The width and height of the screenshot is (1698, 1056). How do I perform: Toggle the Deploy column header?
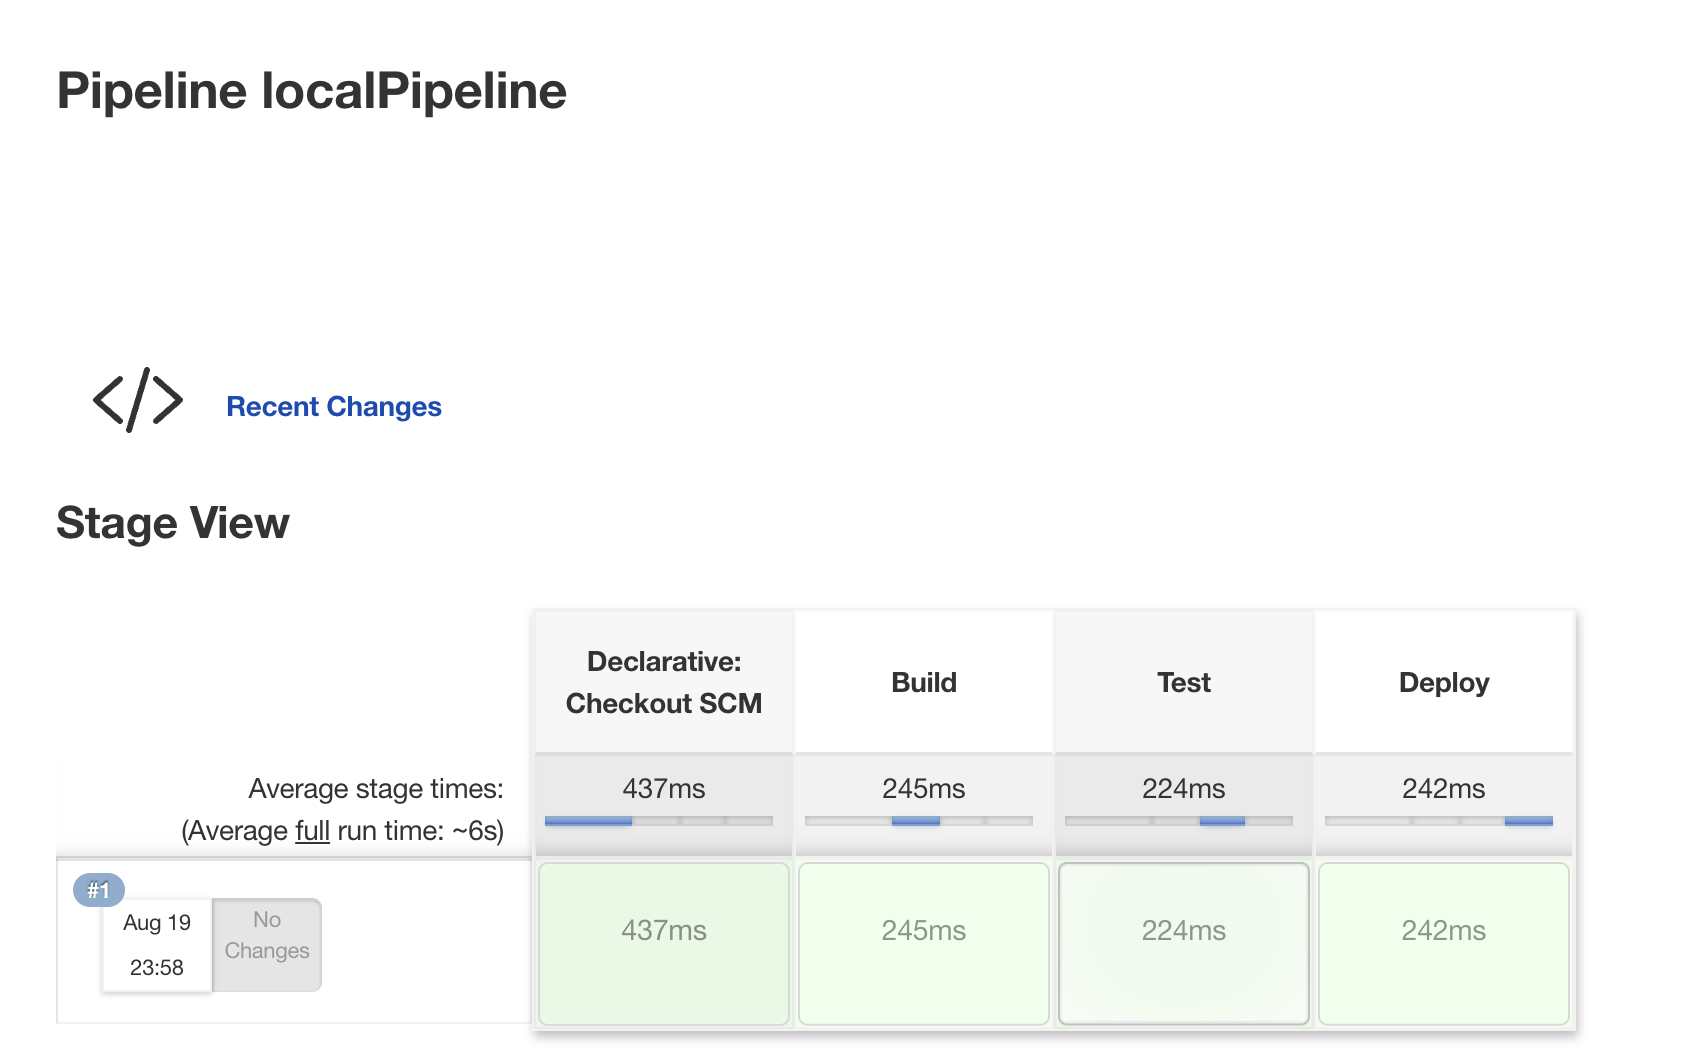tap(1443, 681)
